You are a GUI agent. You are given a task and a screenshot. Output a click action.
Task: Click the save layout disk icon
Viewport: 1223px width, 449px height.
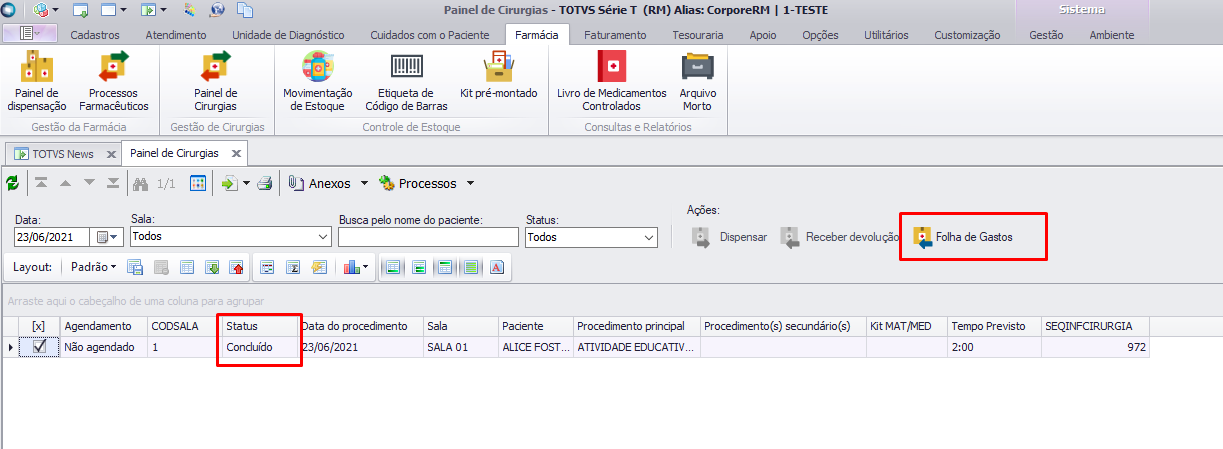tap(135, 267)
